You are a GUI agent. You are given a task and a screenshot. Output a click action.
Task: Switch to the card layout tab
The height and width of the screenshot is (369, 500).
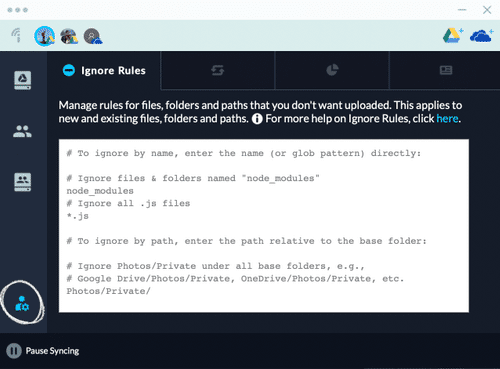(x=446, y=70)
